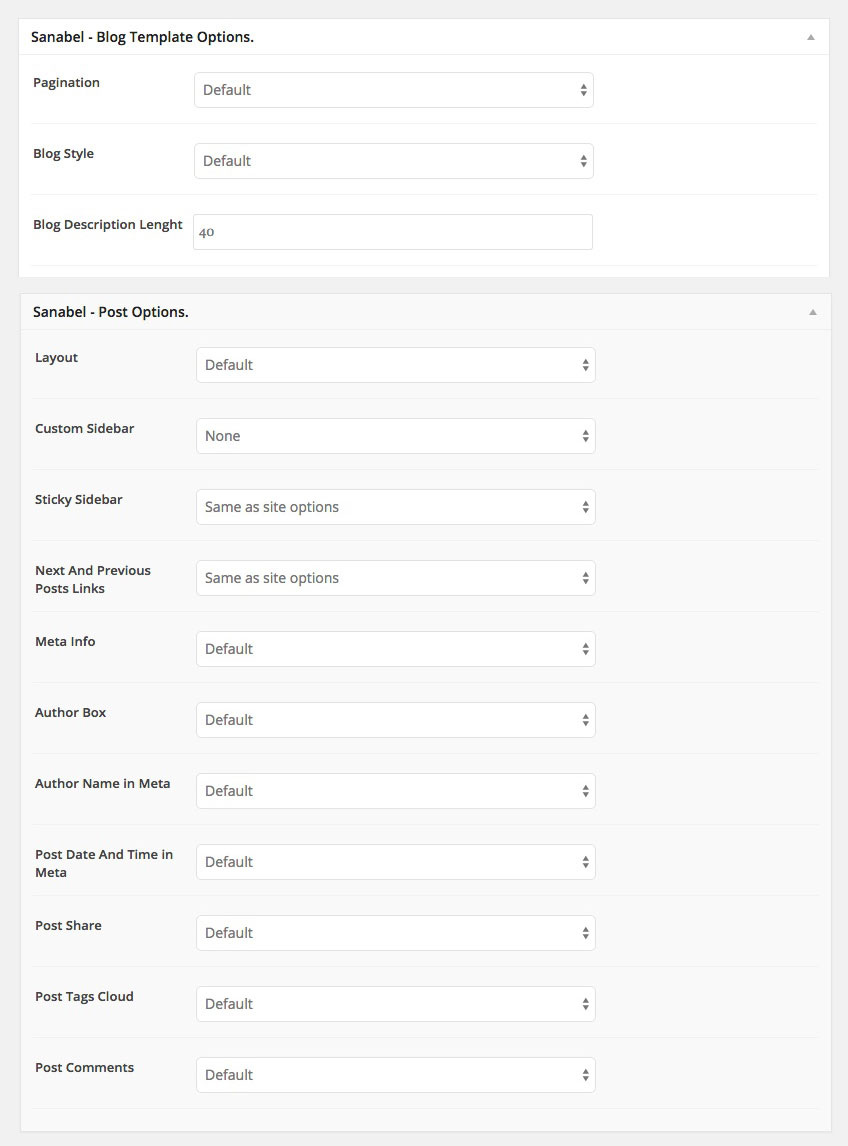Open the Post Comments dropdown
Image resolution: width=848 pixels, height=1146 pixels.
[396, 1075]
